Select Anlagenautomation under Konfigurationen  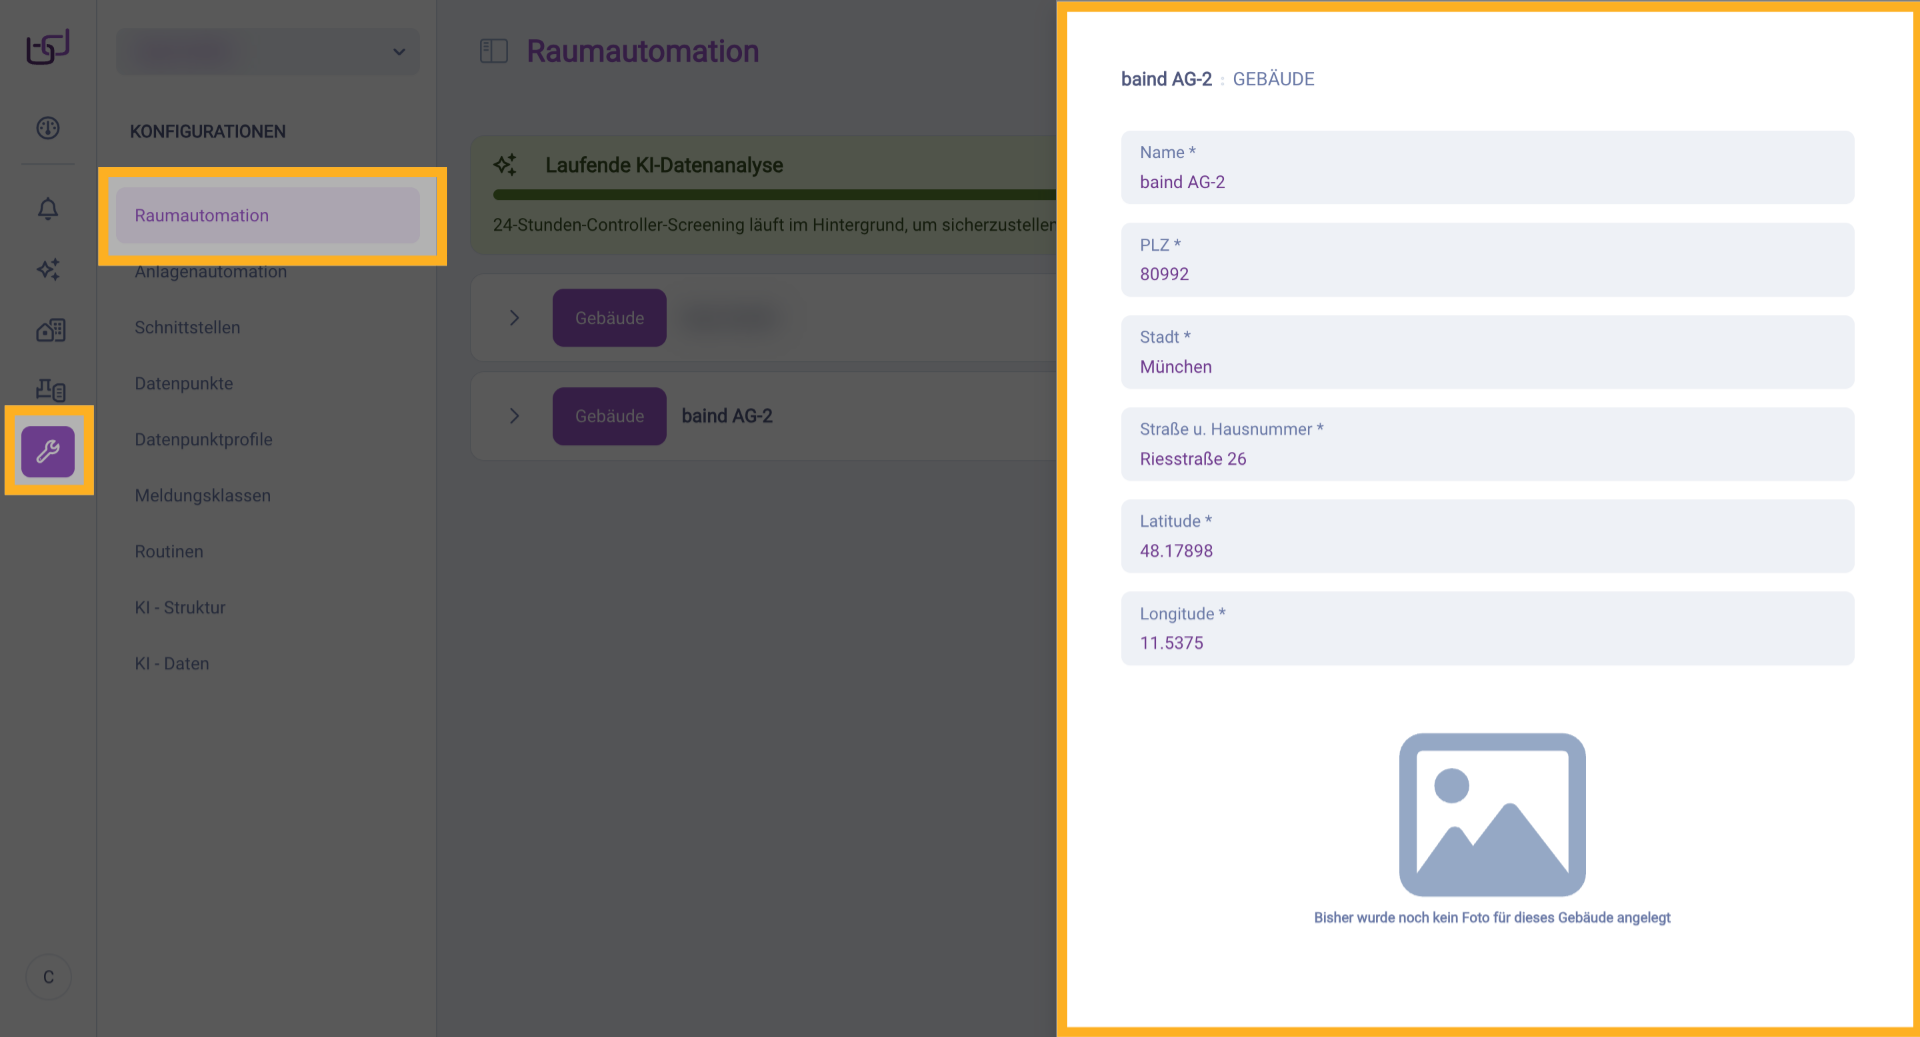210,271
